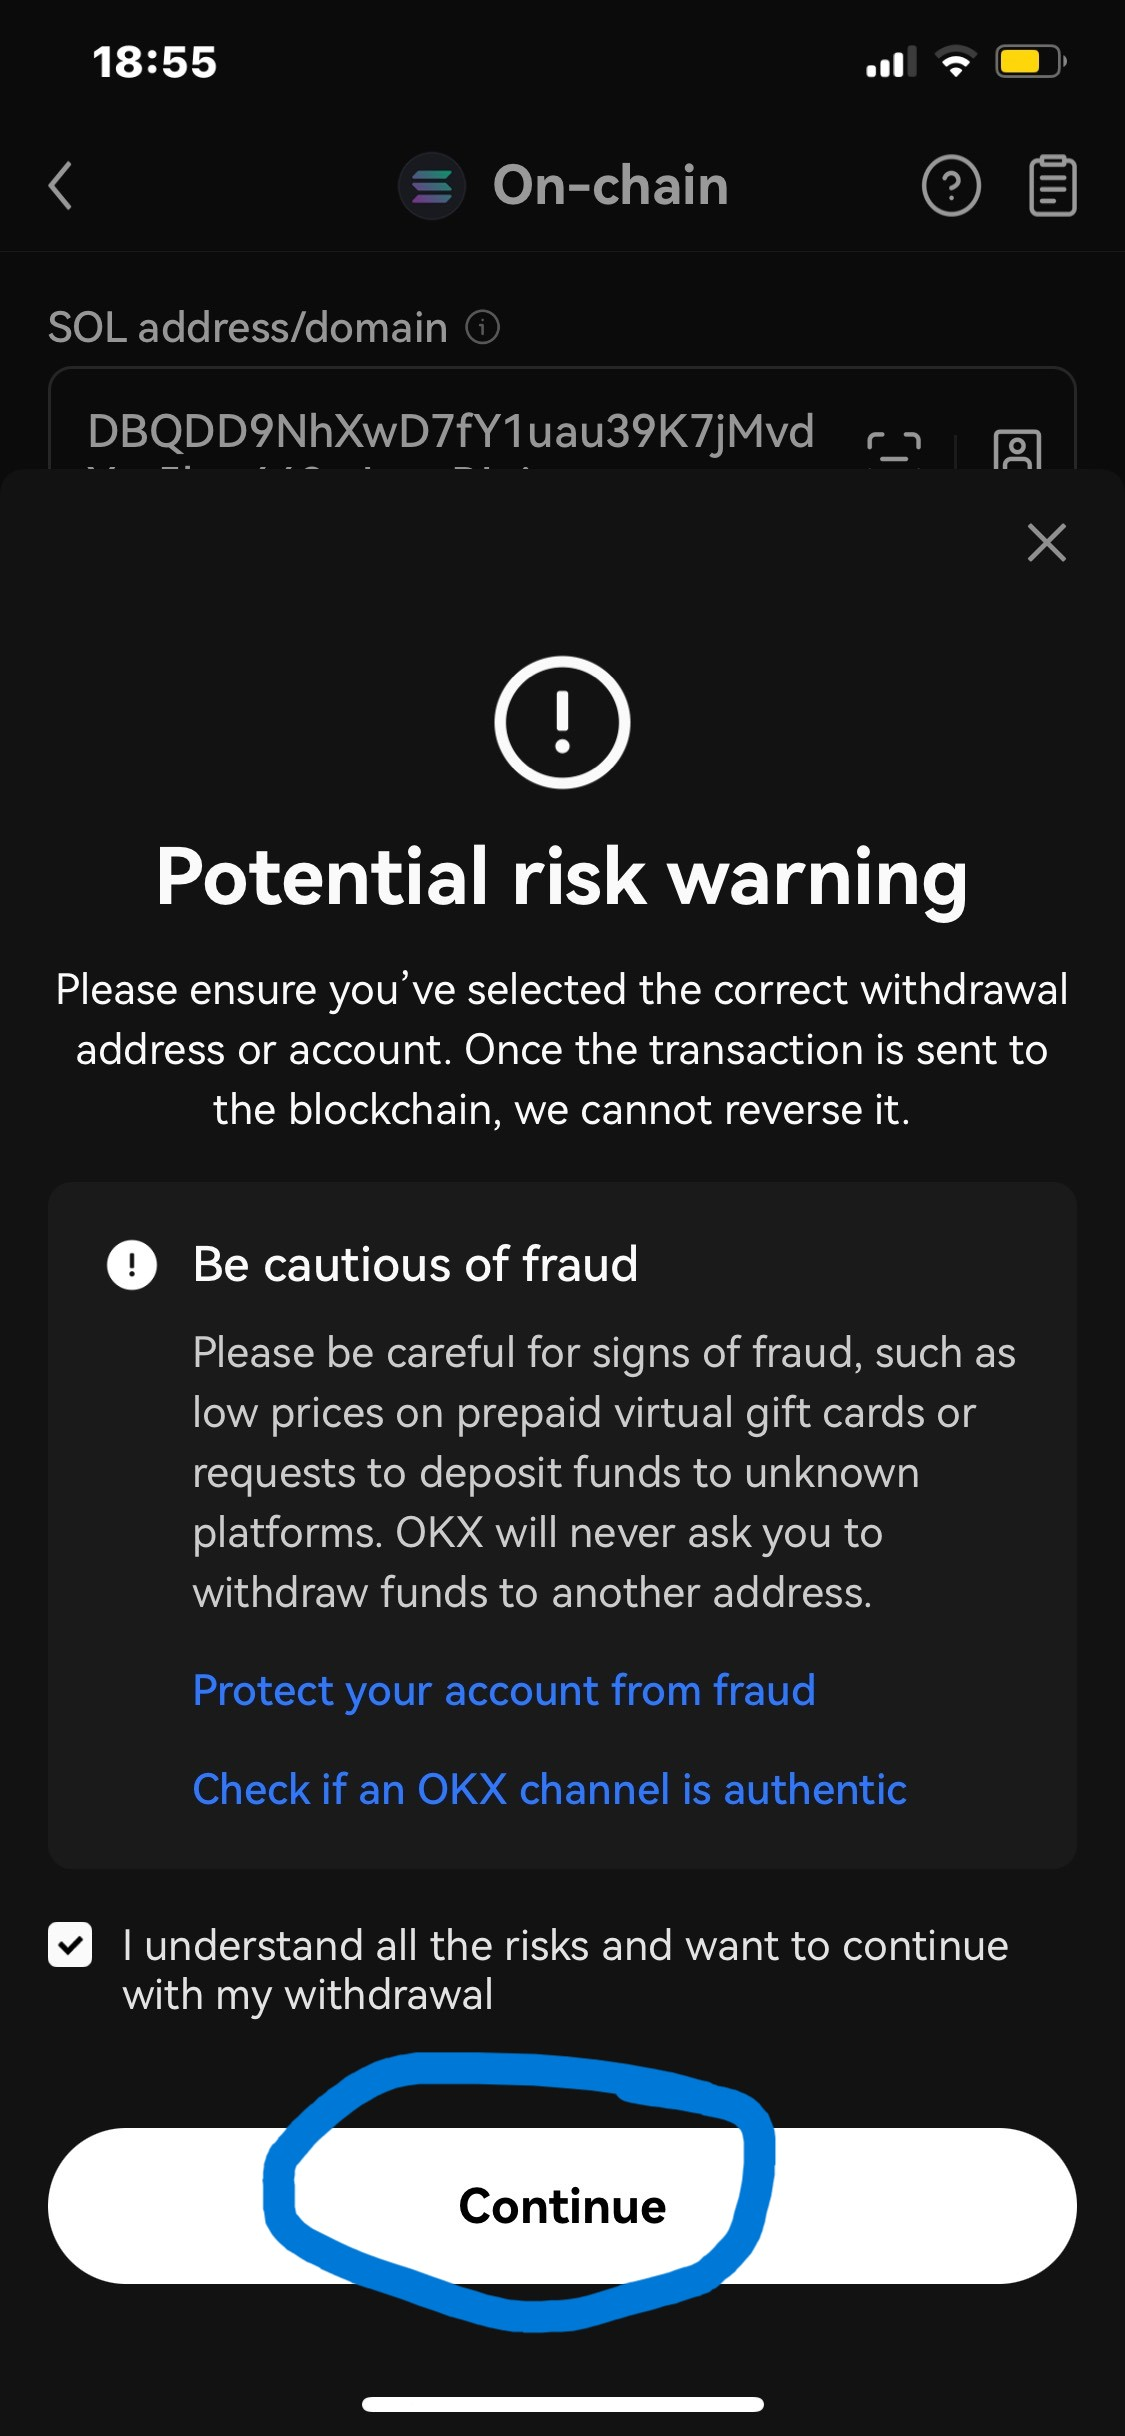Tap exclamation icon beside Be cautious of fraud

pyautogui.click(x=132, y=1265)
